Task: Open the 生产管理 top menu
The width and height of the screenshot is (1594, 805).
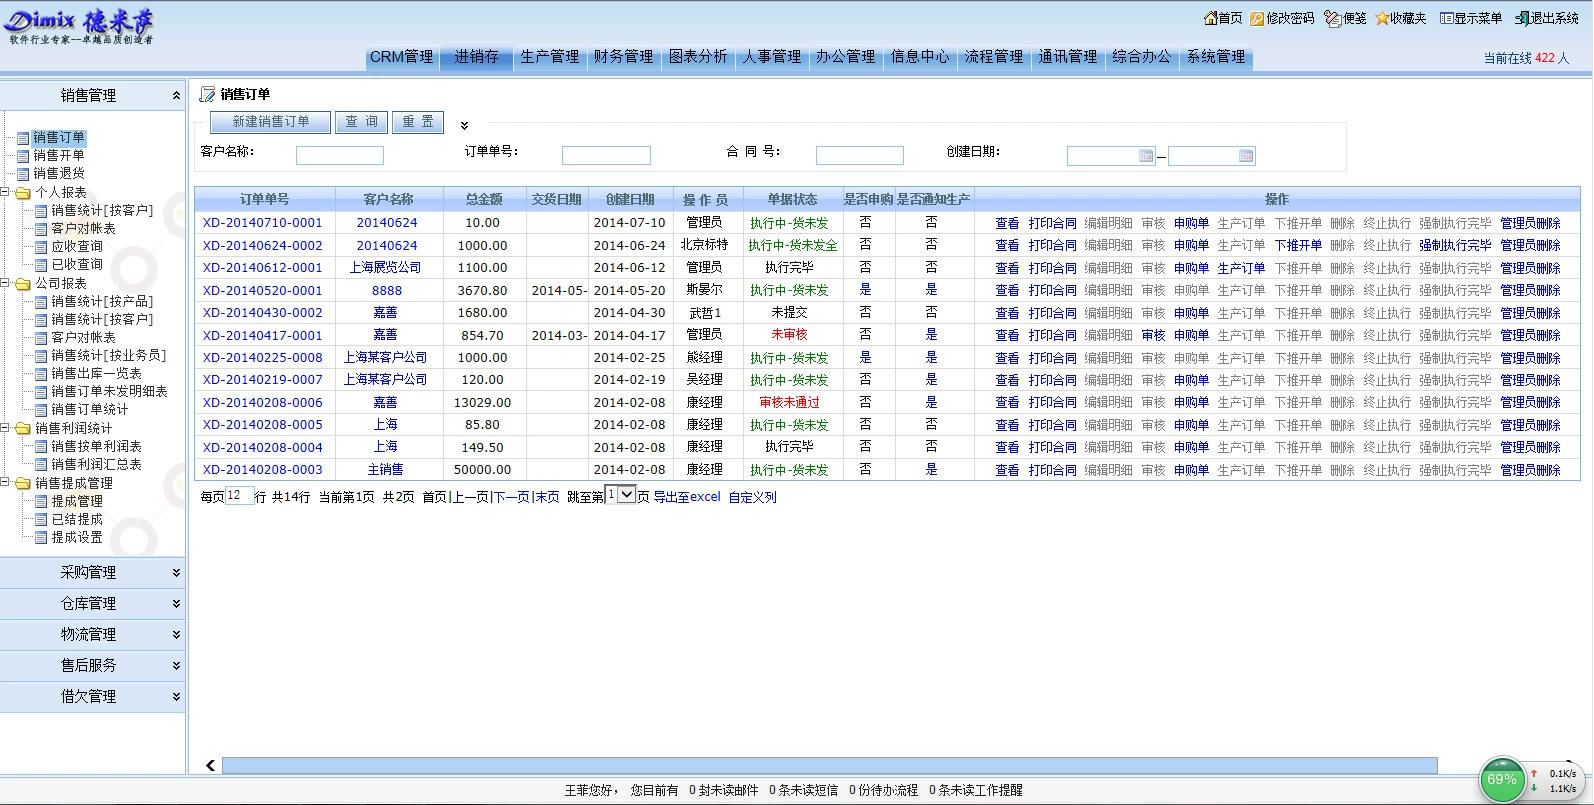Action: tap(549, 57)
